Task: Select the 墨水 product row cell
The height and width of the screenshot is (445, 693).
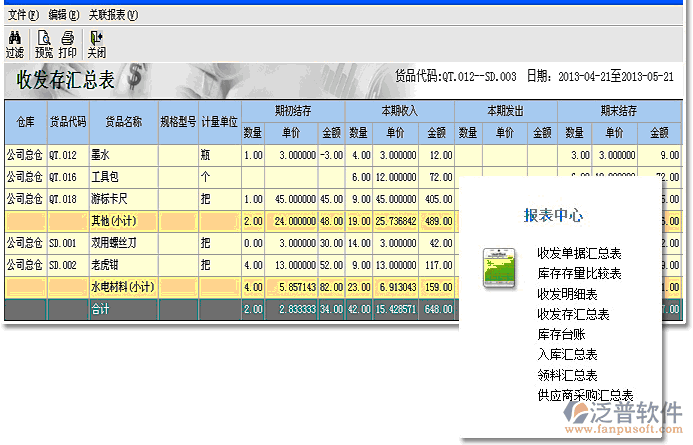Action: [124, 155]
